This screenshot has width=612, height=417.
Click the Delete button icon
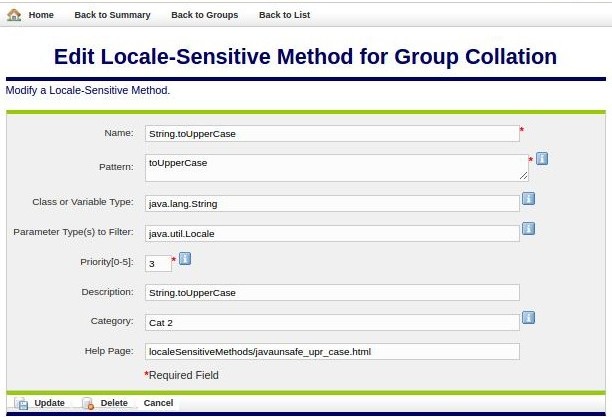(x=88, y=403)
